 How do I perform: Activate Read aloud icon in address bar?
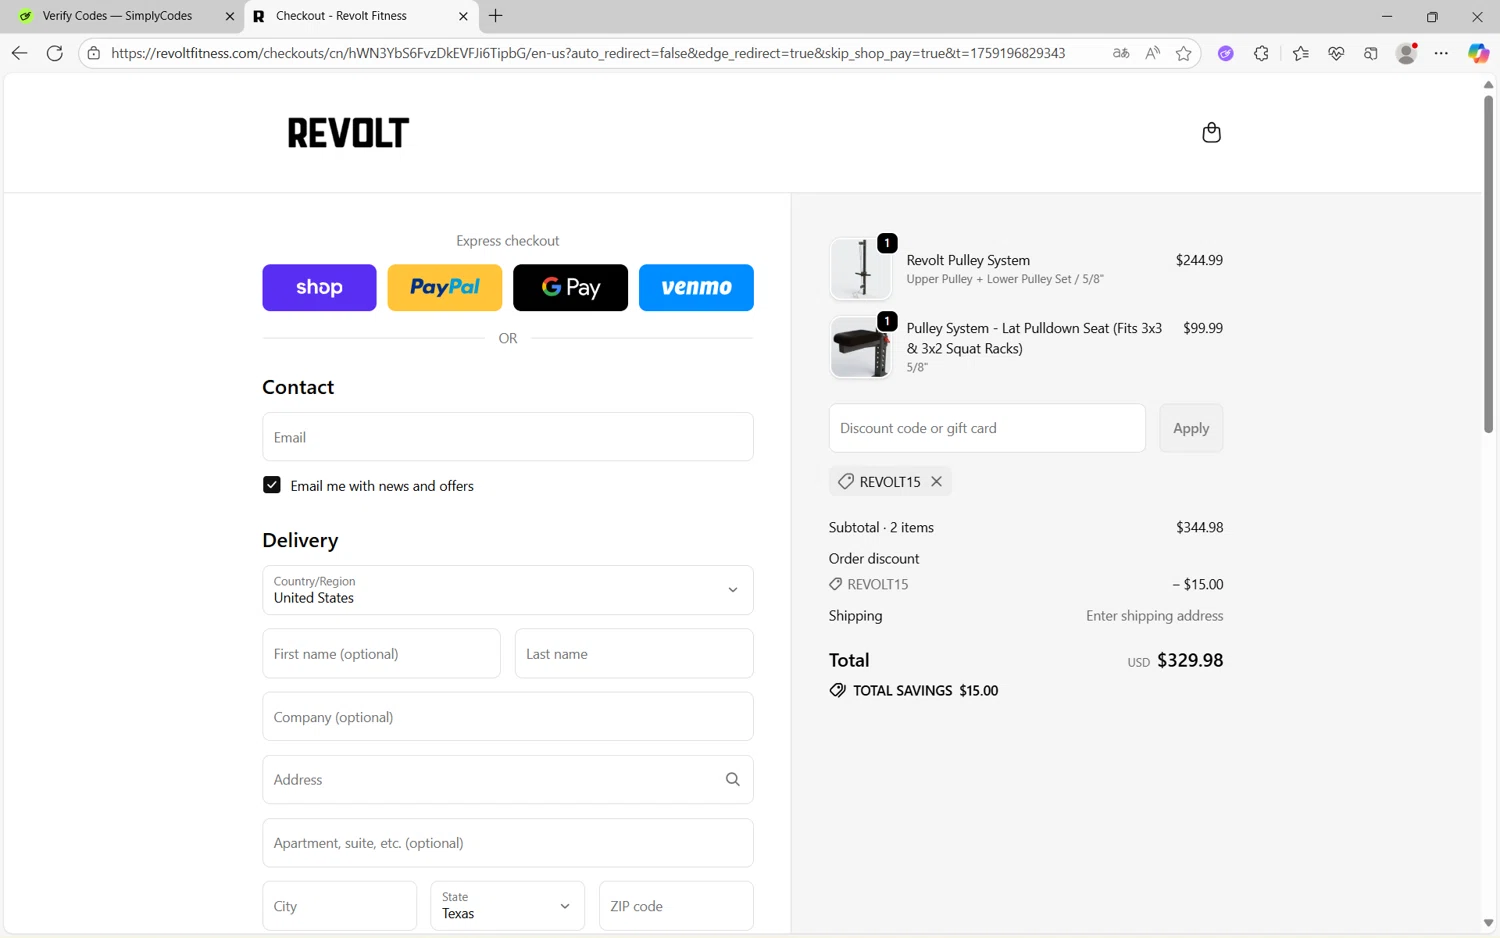point(1152,53)
